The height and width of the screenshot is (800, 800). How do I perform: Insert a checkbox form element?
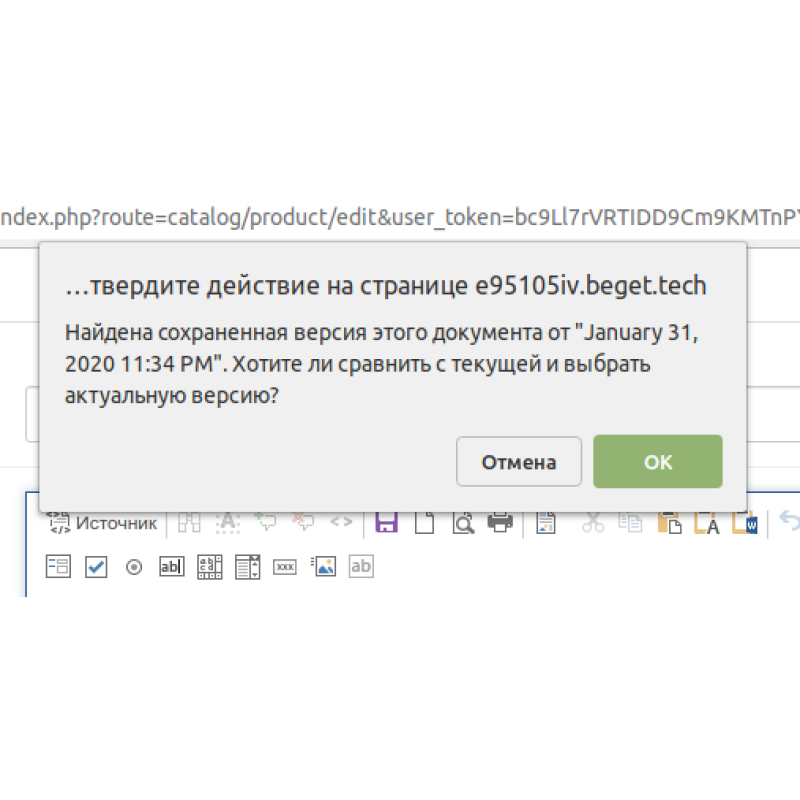[96, 566]
